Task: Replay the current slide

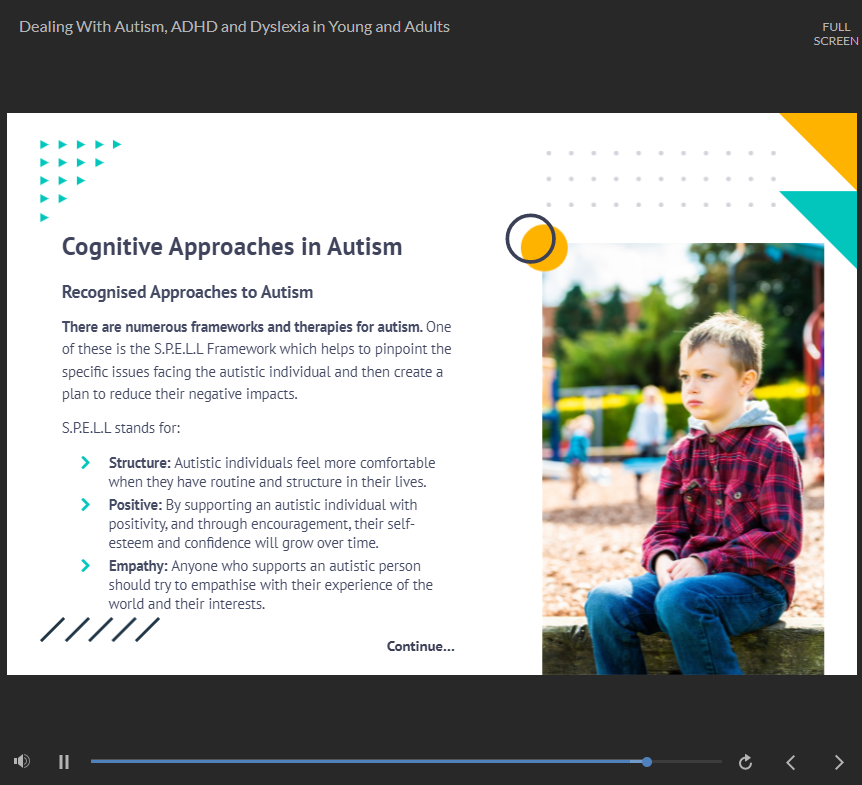Action: coord(745,762)
